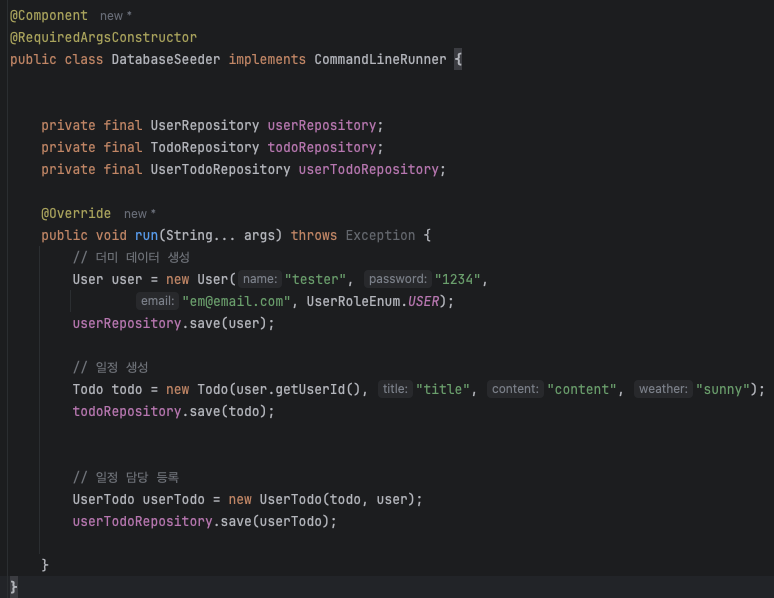The image size is (774, 598).
Task: Click UserRoleEnum in the User constructor
Action: pos(353,301)
